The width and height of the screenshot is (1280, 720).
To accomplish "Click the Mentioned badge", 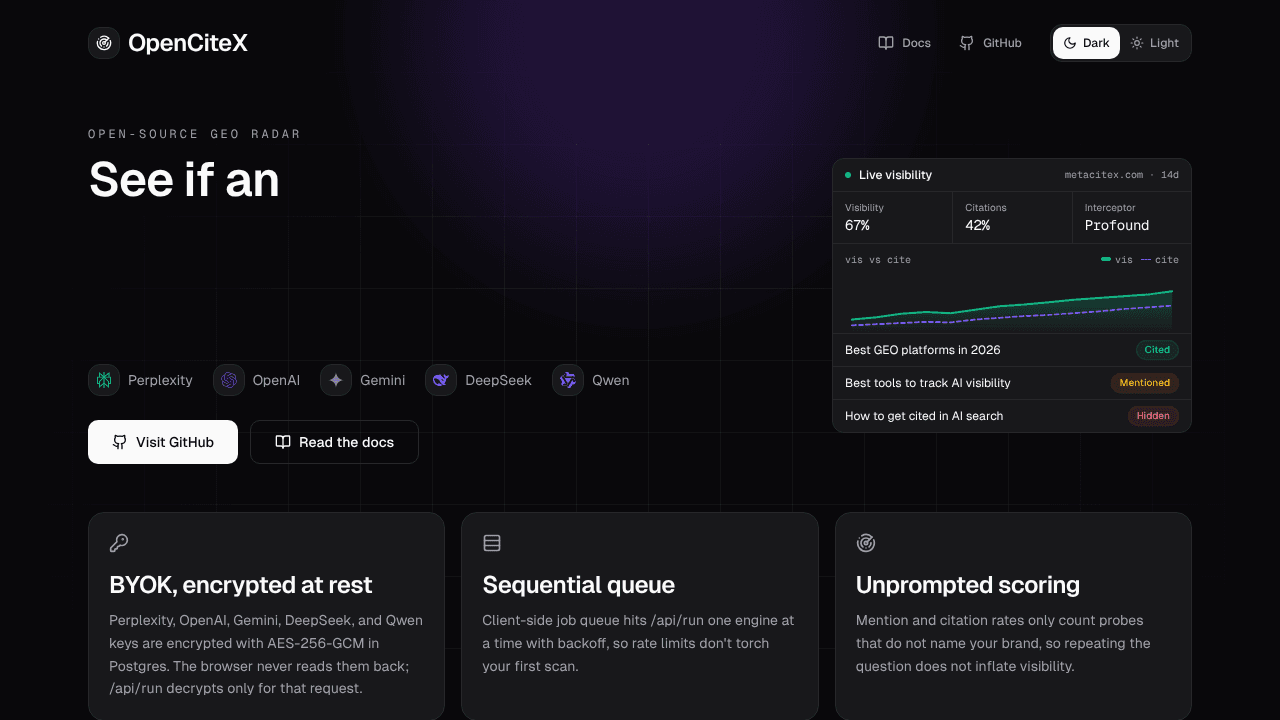I will click(1145, 383).
